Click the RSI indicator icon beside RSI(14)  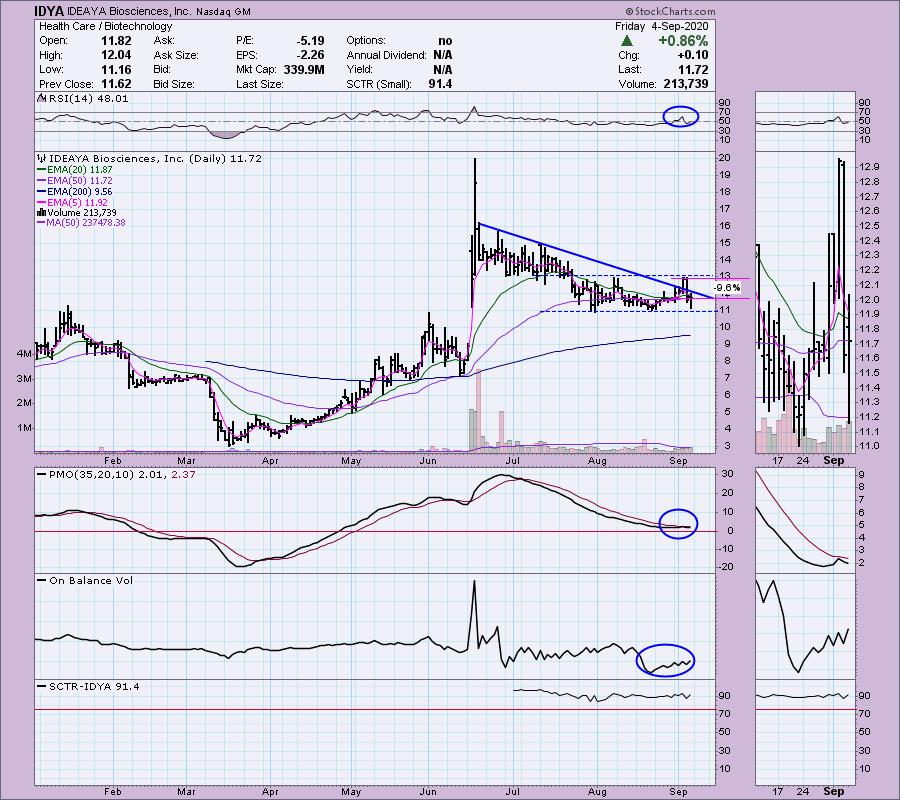click(41, 98)
